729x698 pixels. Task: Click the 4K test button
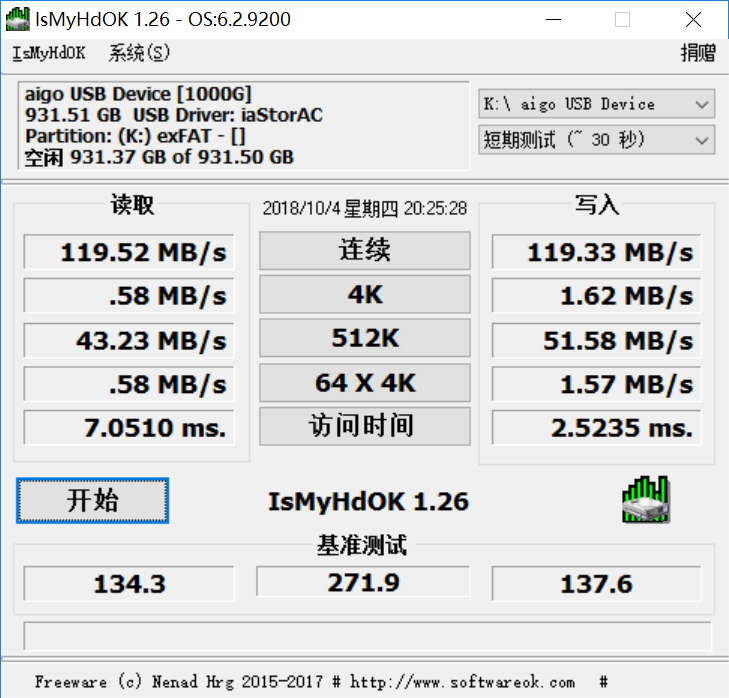(364, 295)
